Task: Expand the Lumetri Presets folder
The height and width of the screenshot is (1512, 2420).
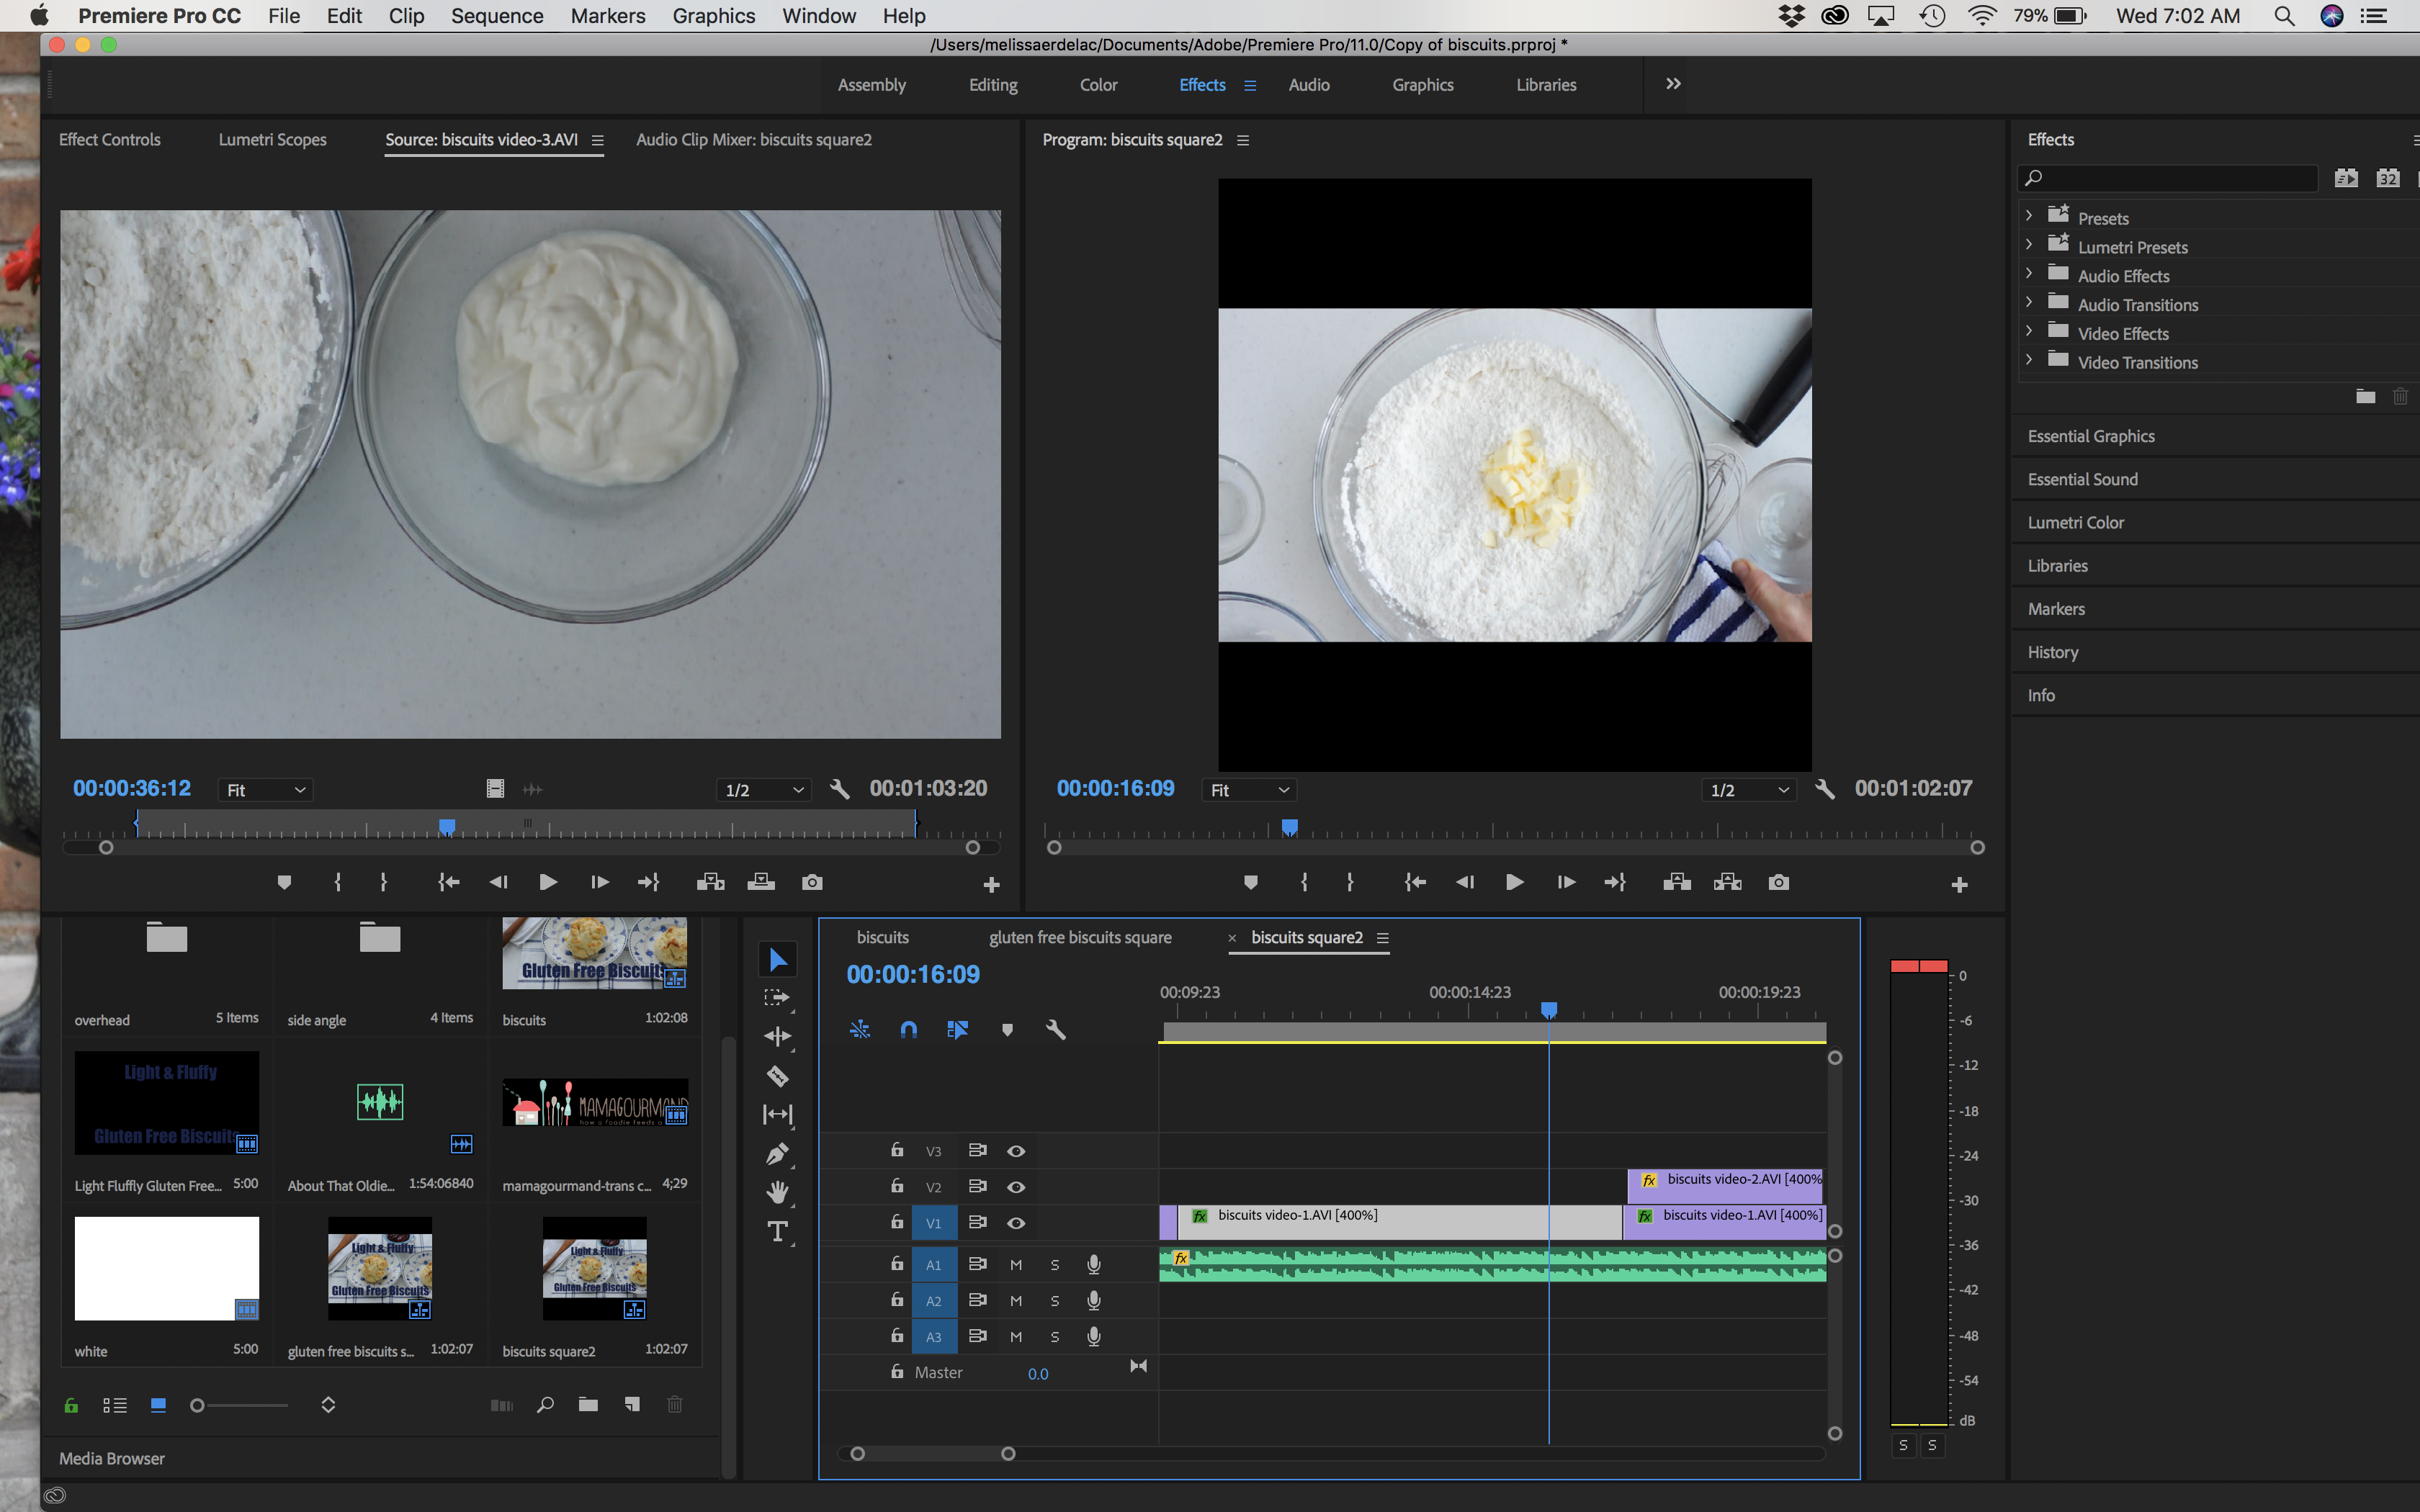Action: tap(2028, 245)
